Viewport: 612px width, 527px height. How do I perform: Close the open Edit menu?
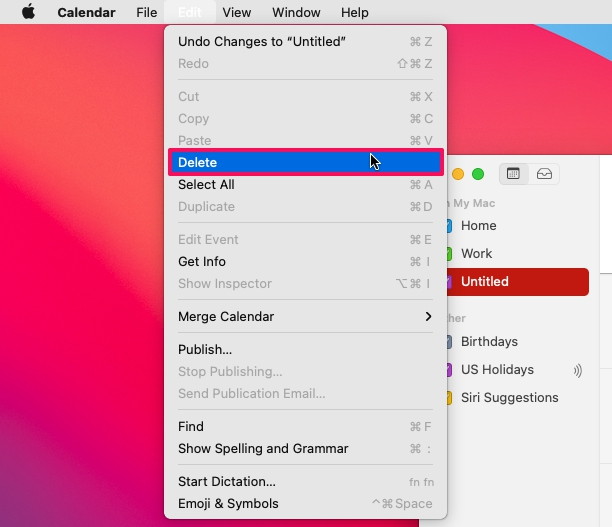(x=190, y=12)
